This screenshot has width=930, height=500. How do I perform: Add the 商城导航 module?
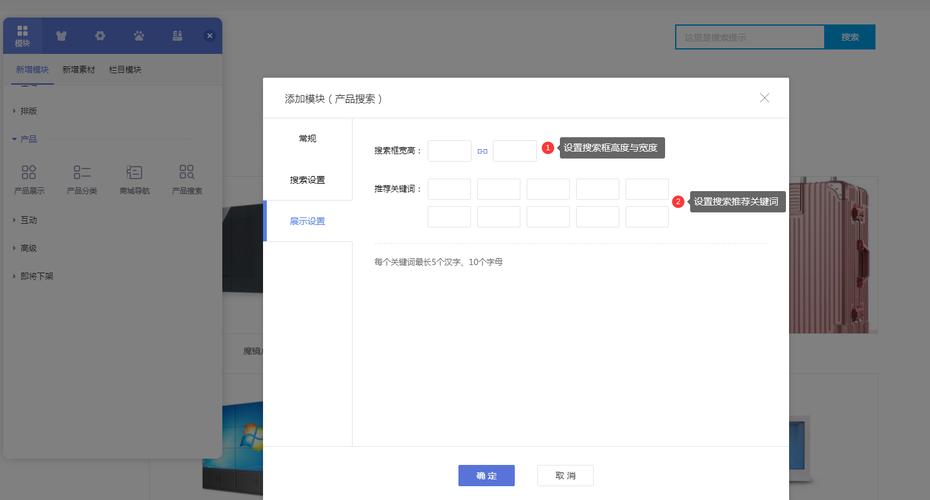(135, 180)
